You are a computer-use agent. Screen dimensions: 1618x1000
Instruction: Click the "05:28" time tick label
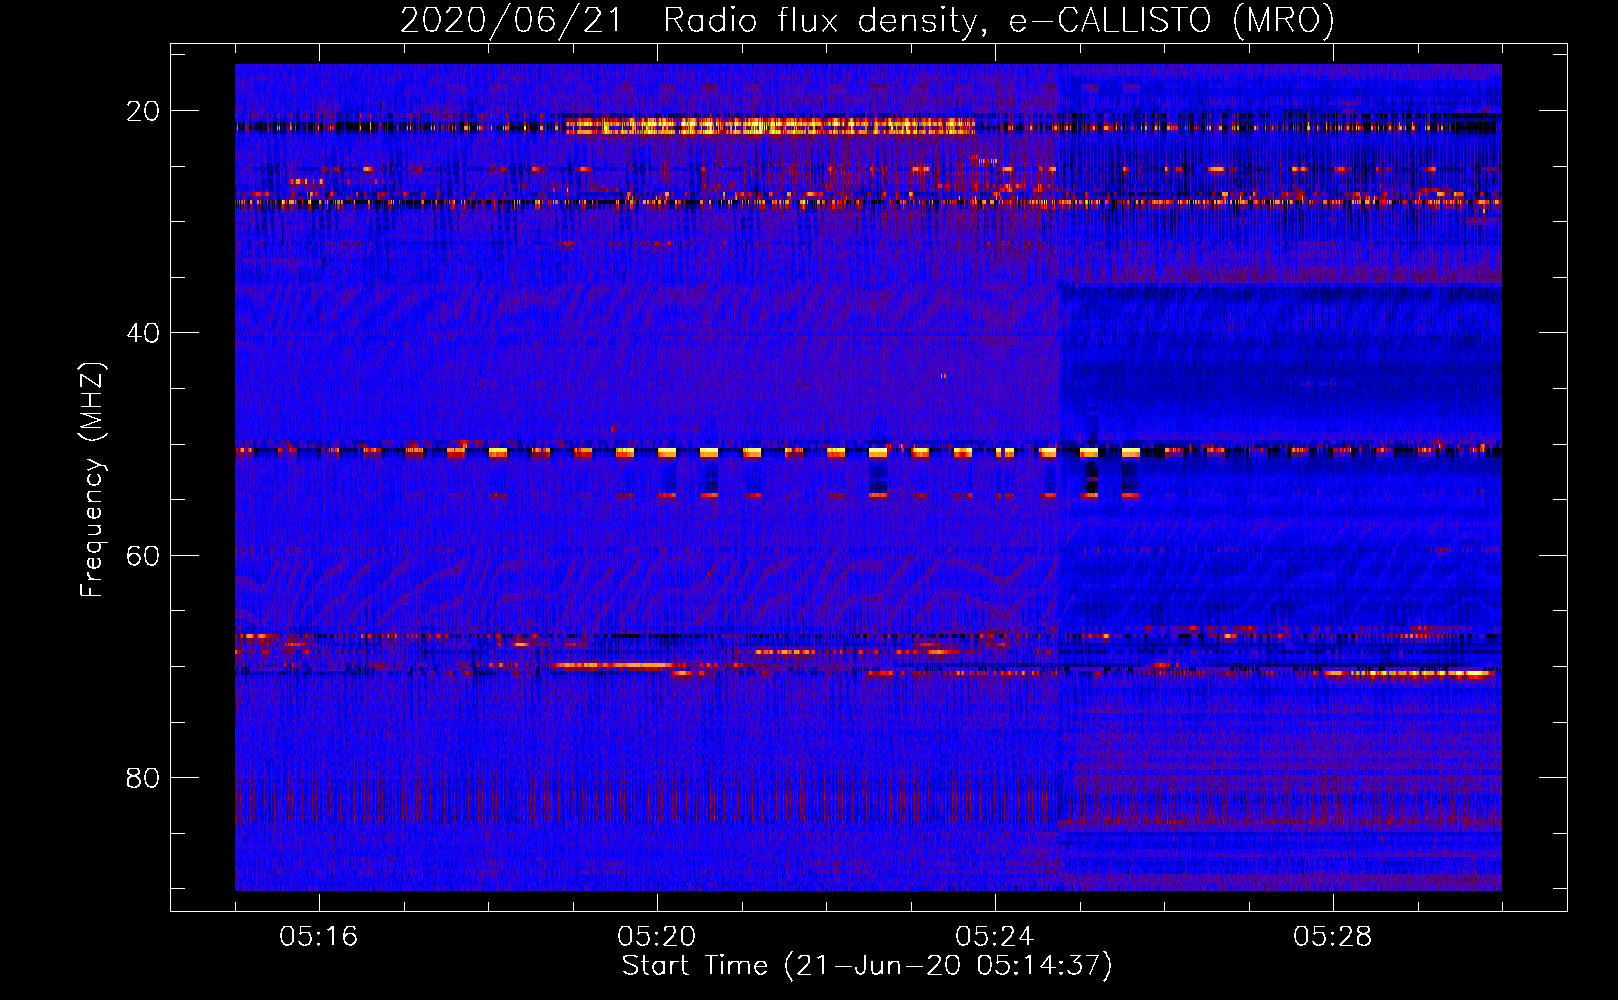(1333, 937)
